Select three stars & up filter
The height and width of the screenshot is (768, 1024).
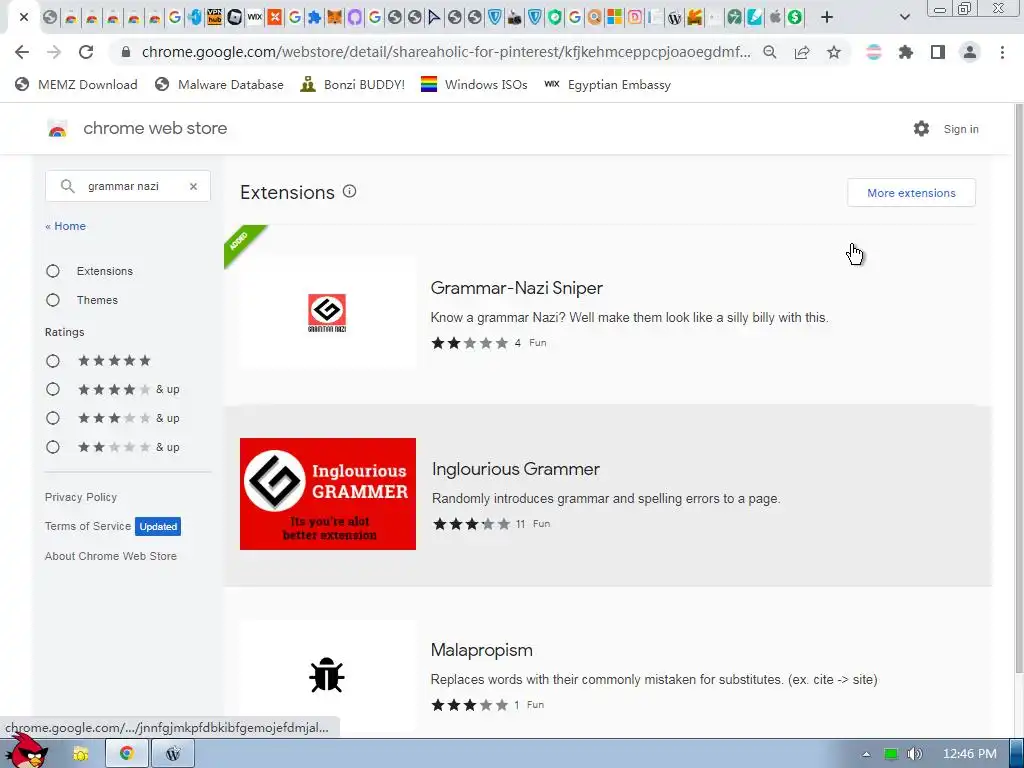click(53, 418)
